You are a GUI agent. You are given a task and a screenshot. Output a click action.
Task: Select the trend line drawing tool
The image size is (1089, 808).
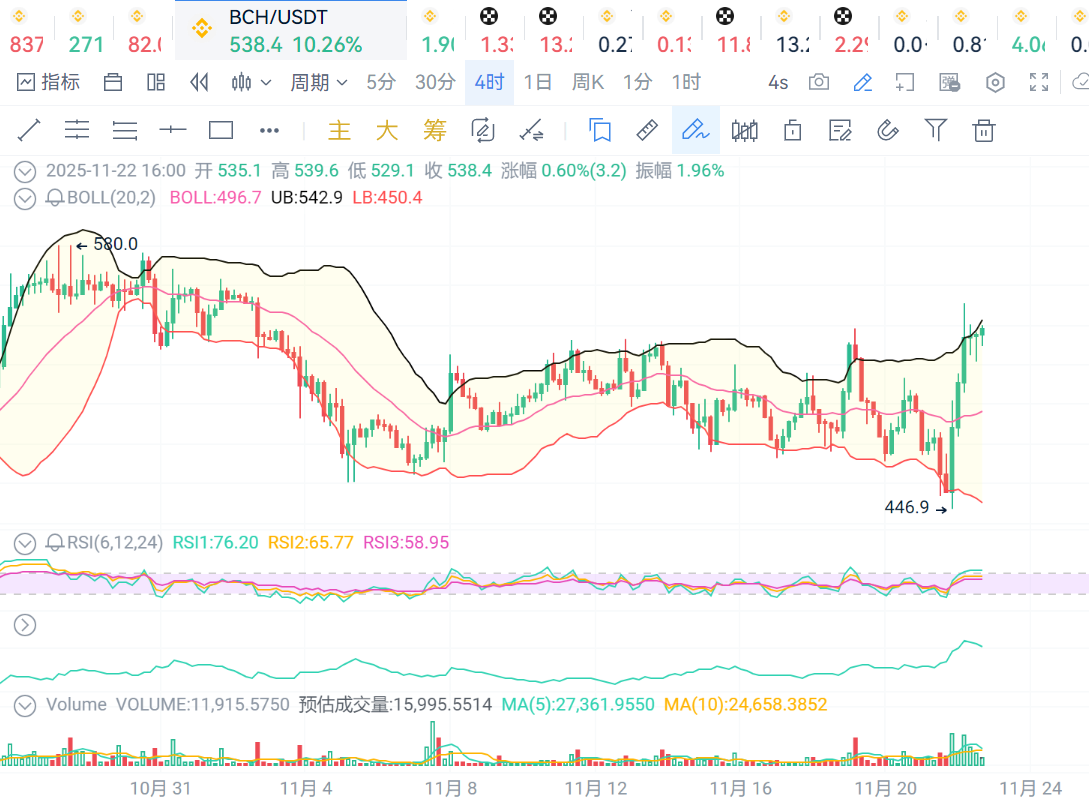click(x=28, y=130)
